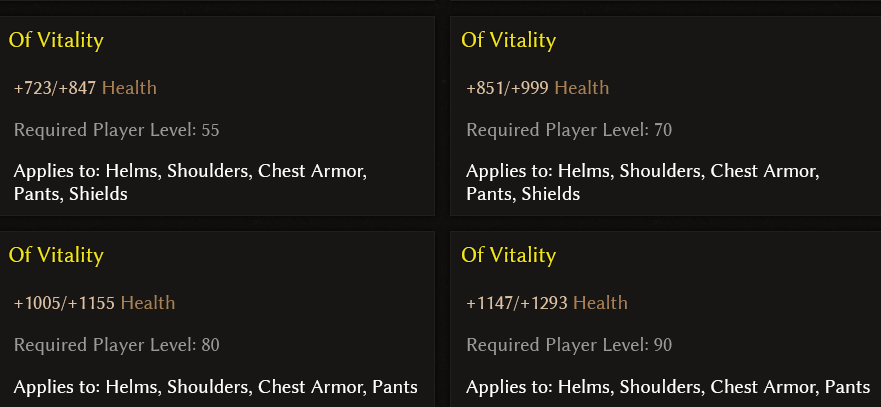This screenshot has width=881, height=407.
Task: Click Required Player Level: 90 text
Action: tap(569, 345)
